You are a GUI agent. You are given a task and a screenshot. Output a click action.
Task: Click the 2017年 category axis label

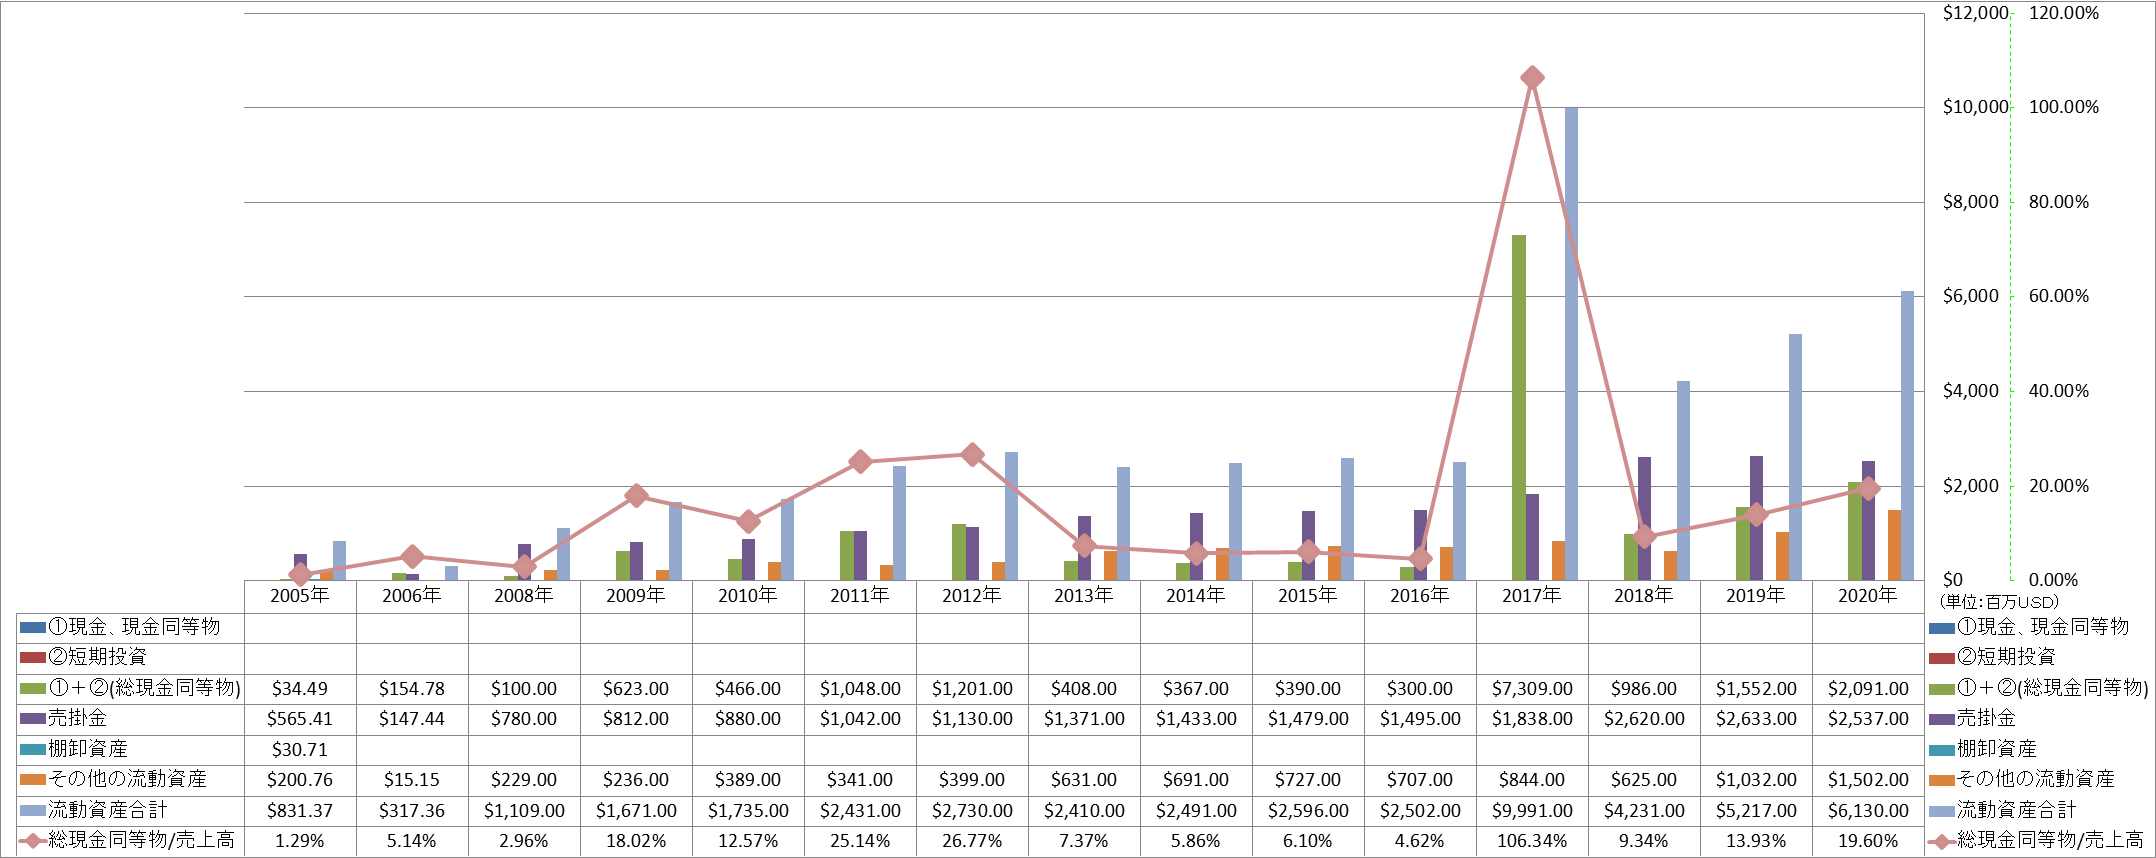point(1532,596)
